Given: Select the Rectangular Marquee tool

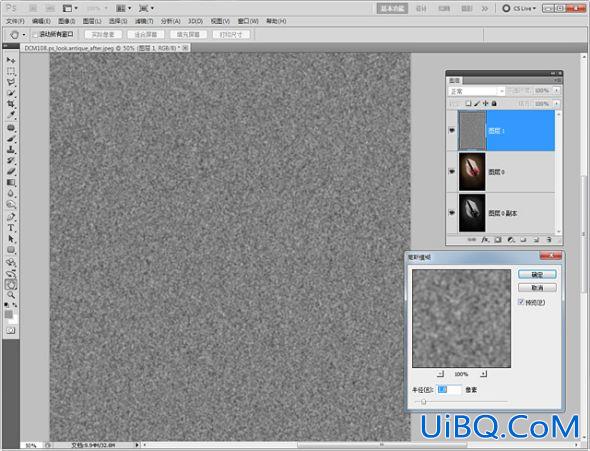Looking at the screenshot, I should click(11, 71).
